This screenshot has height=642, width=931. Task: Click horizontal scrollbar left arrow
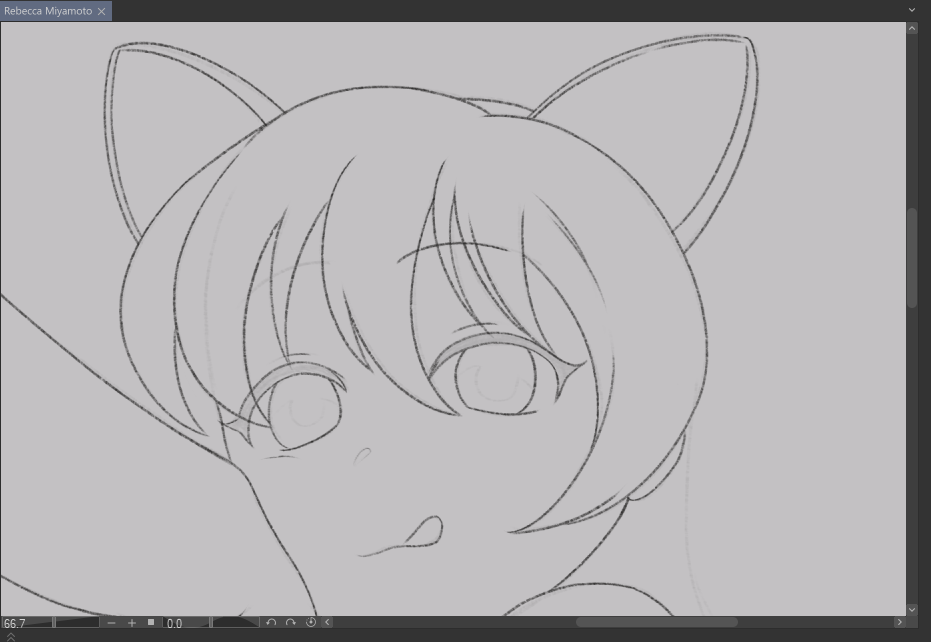[x=327, y=622]
